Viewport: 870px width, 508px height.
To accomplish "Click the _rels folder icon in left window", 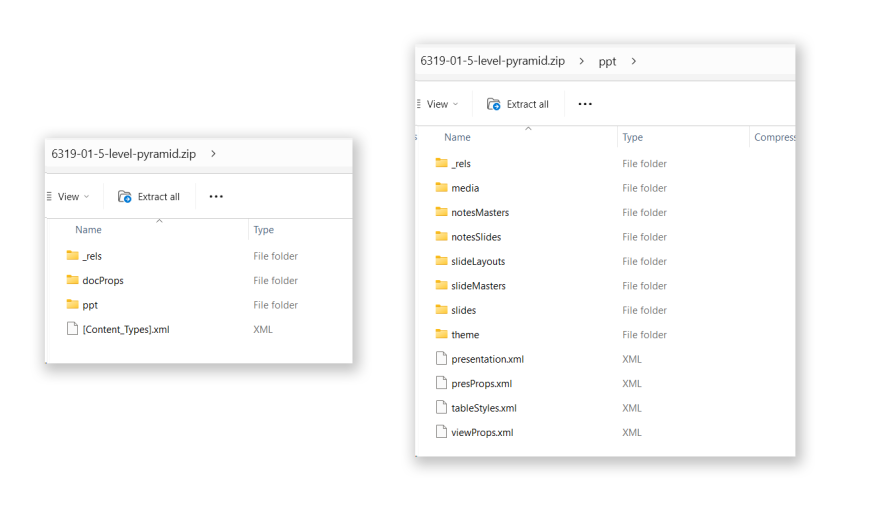I will 72,255.
